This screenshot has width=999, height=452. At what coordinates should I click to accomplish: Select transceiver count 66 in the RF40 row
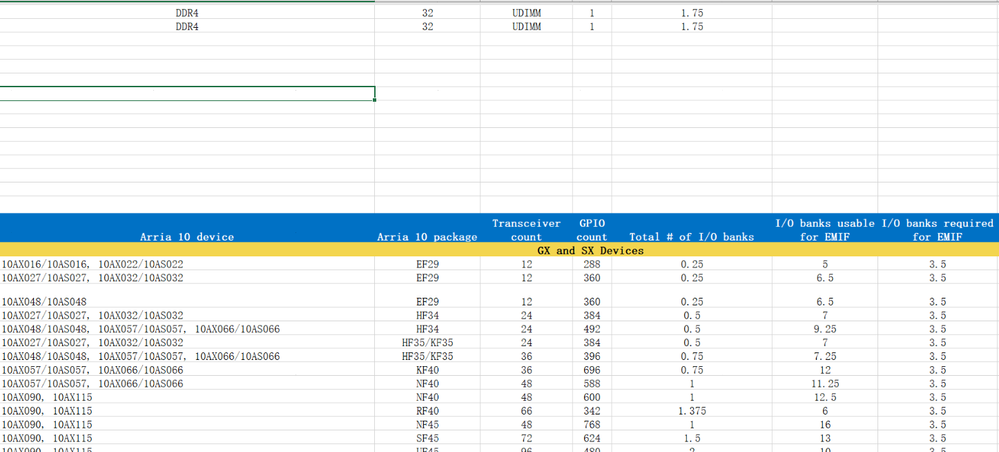coord(526,411)
